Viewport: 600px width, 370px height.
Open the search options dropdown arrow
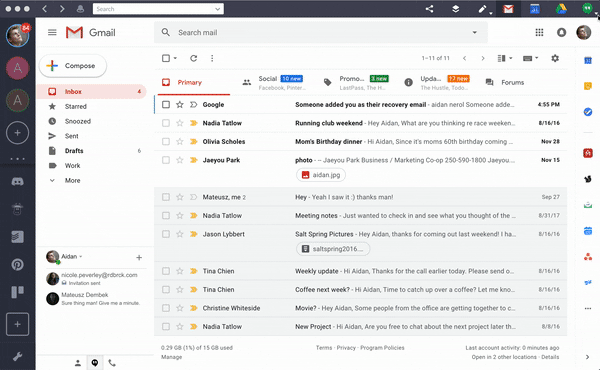pyautogui.click(x=474, y=33)
